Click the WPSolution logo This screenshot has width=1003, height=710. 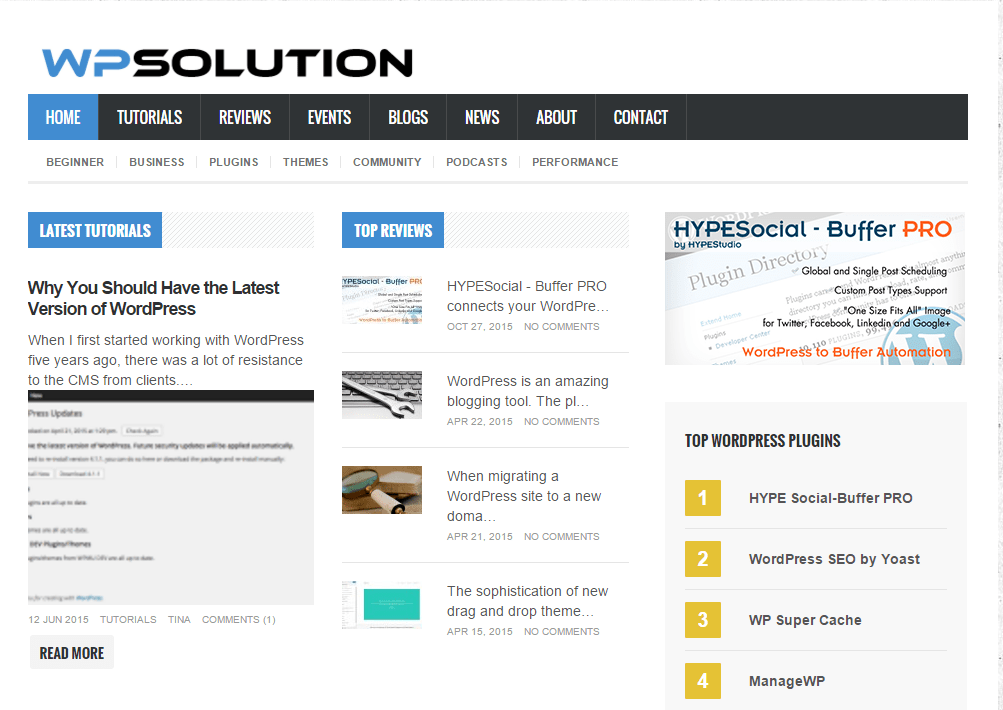(x=224, y=62)
